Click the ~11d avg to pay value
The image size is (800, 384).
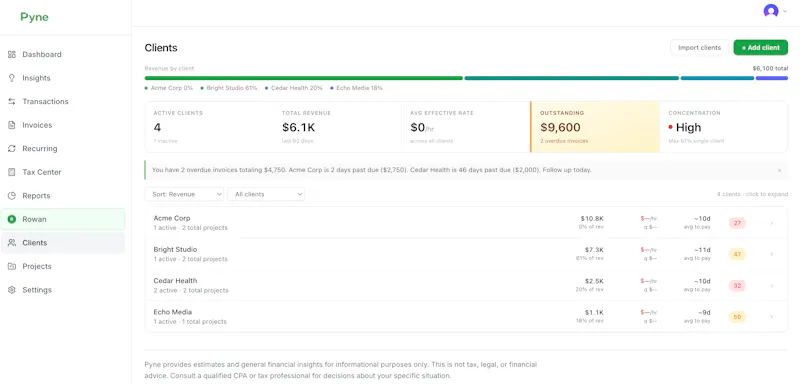pyautogui.click(x=702, y=250)
